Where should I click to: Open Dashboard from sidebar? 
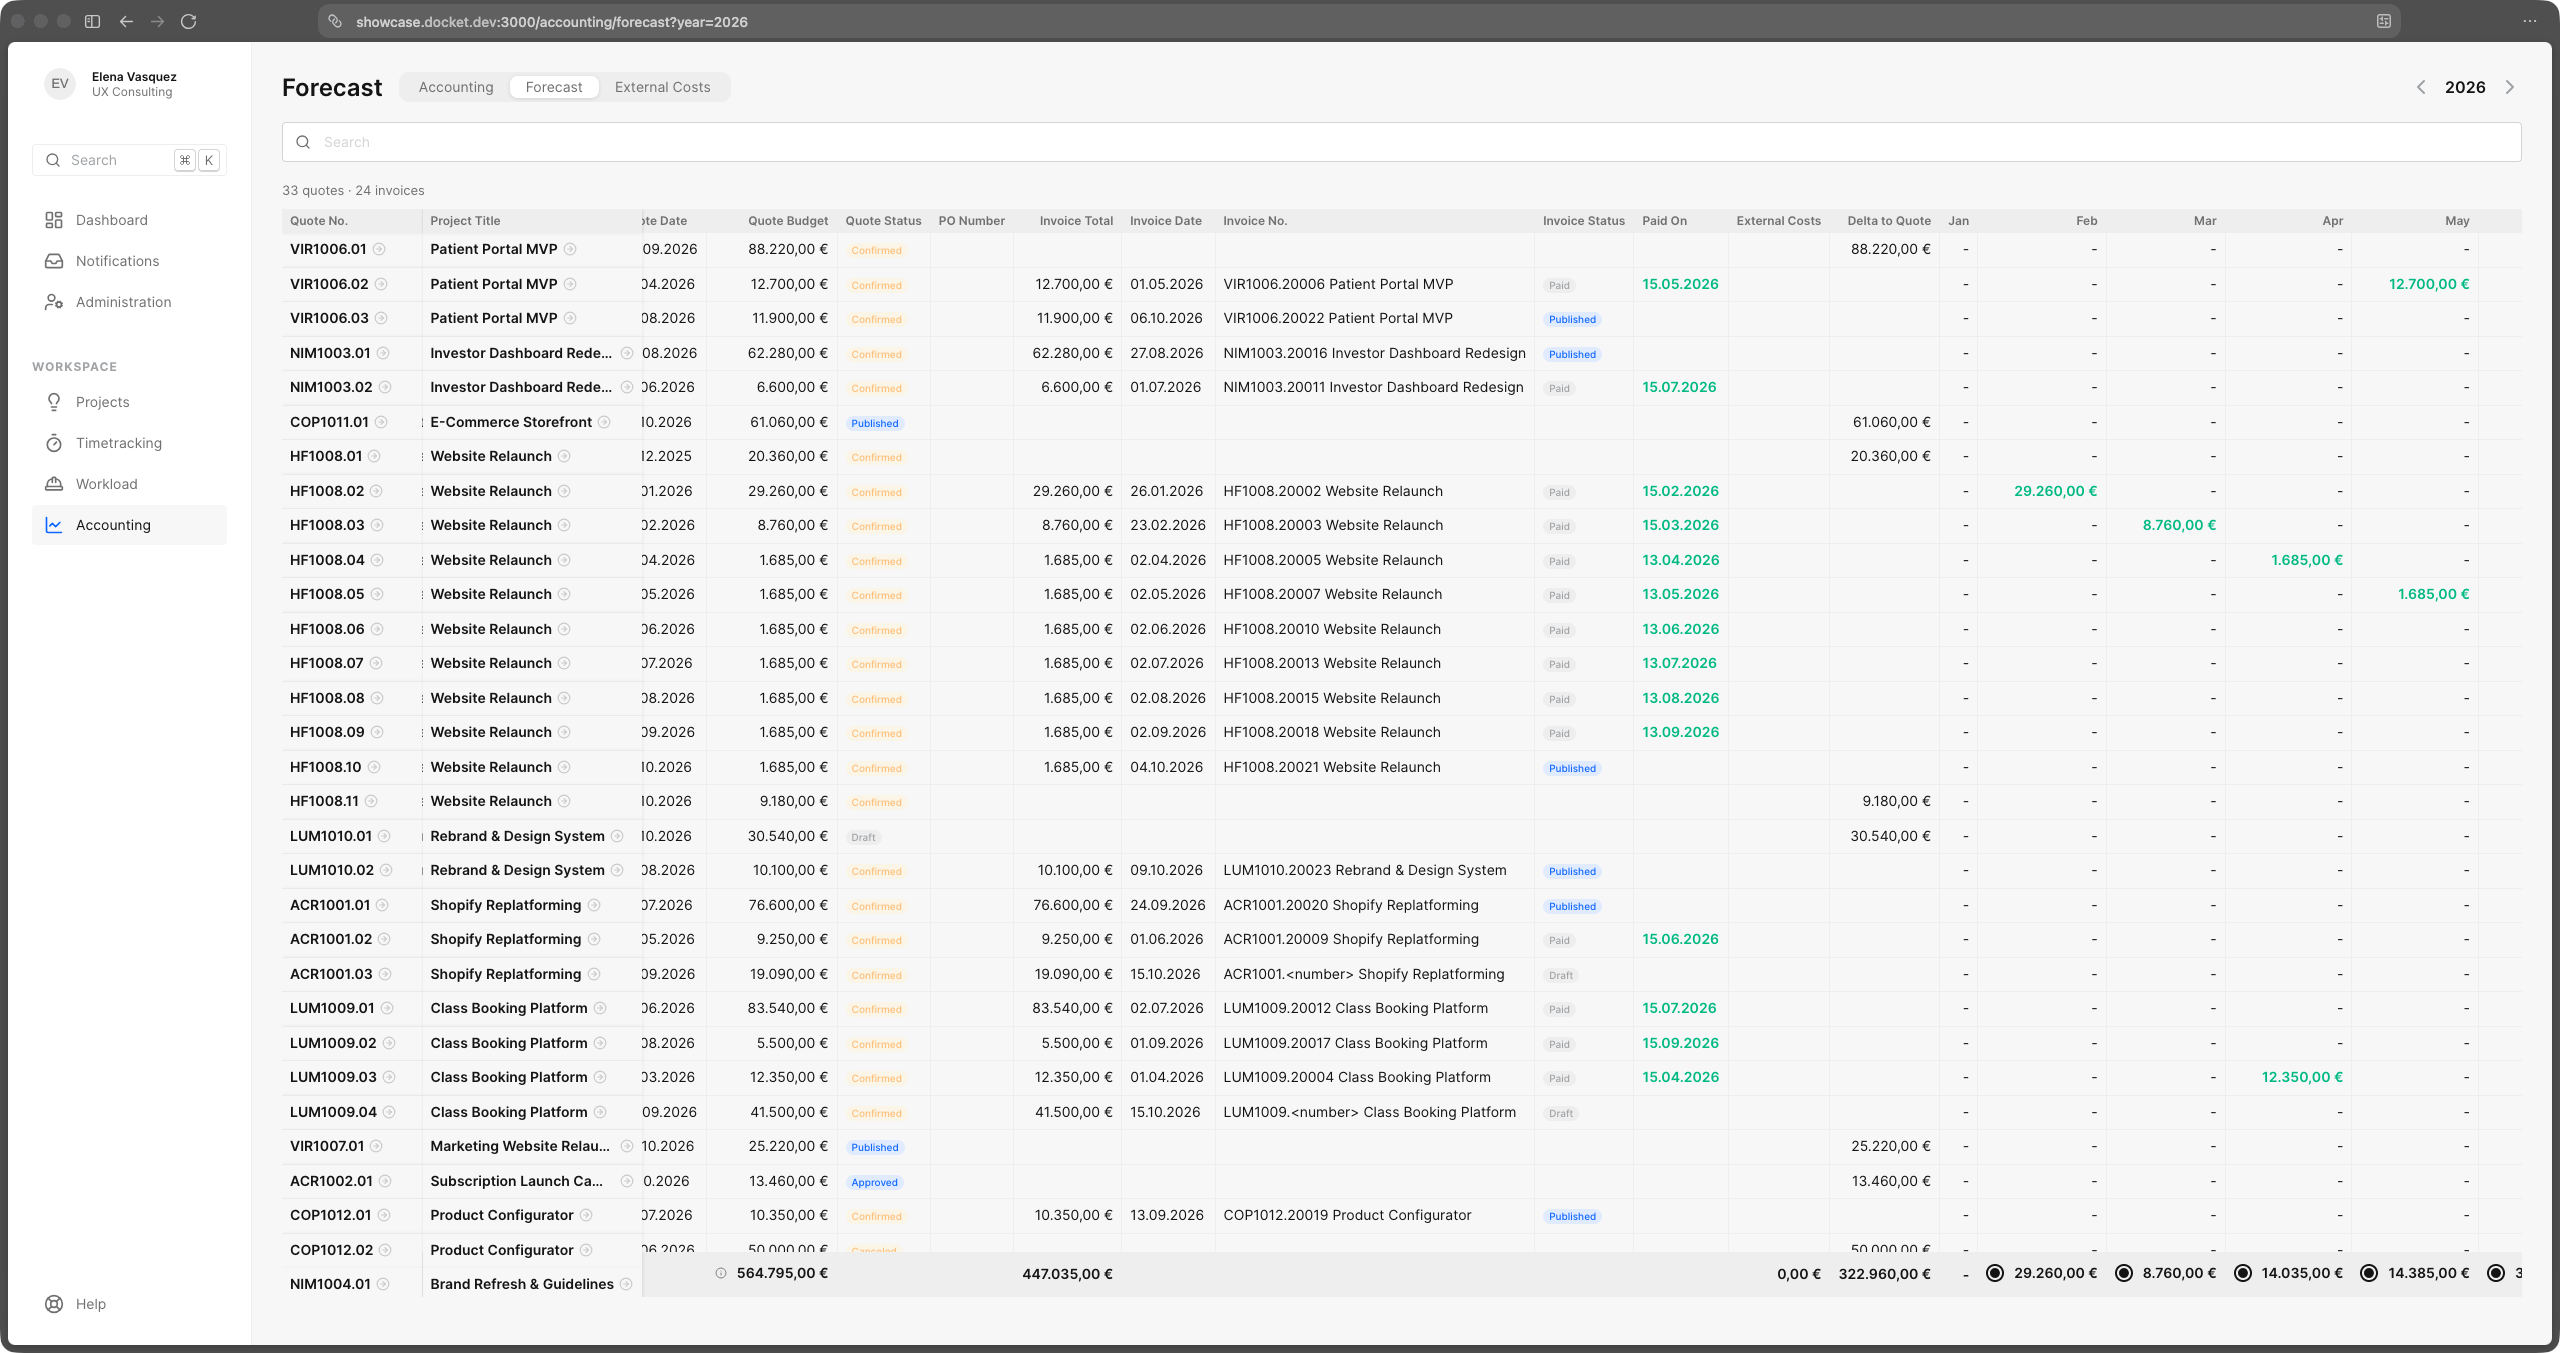[129, 220]
